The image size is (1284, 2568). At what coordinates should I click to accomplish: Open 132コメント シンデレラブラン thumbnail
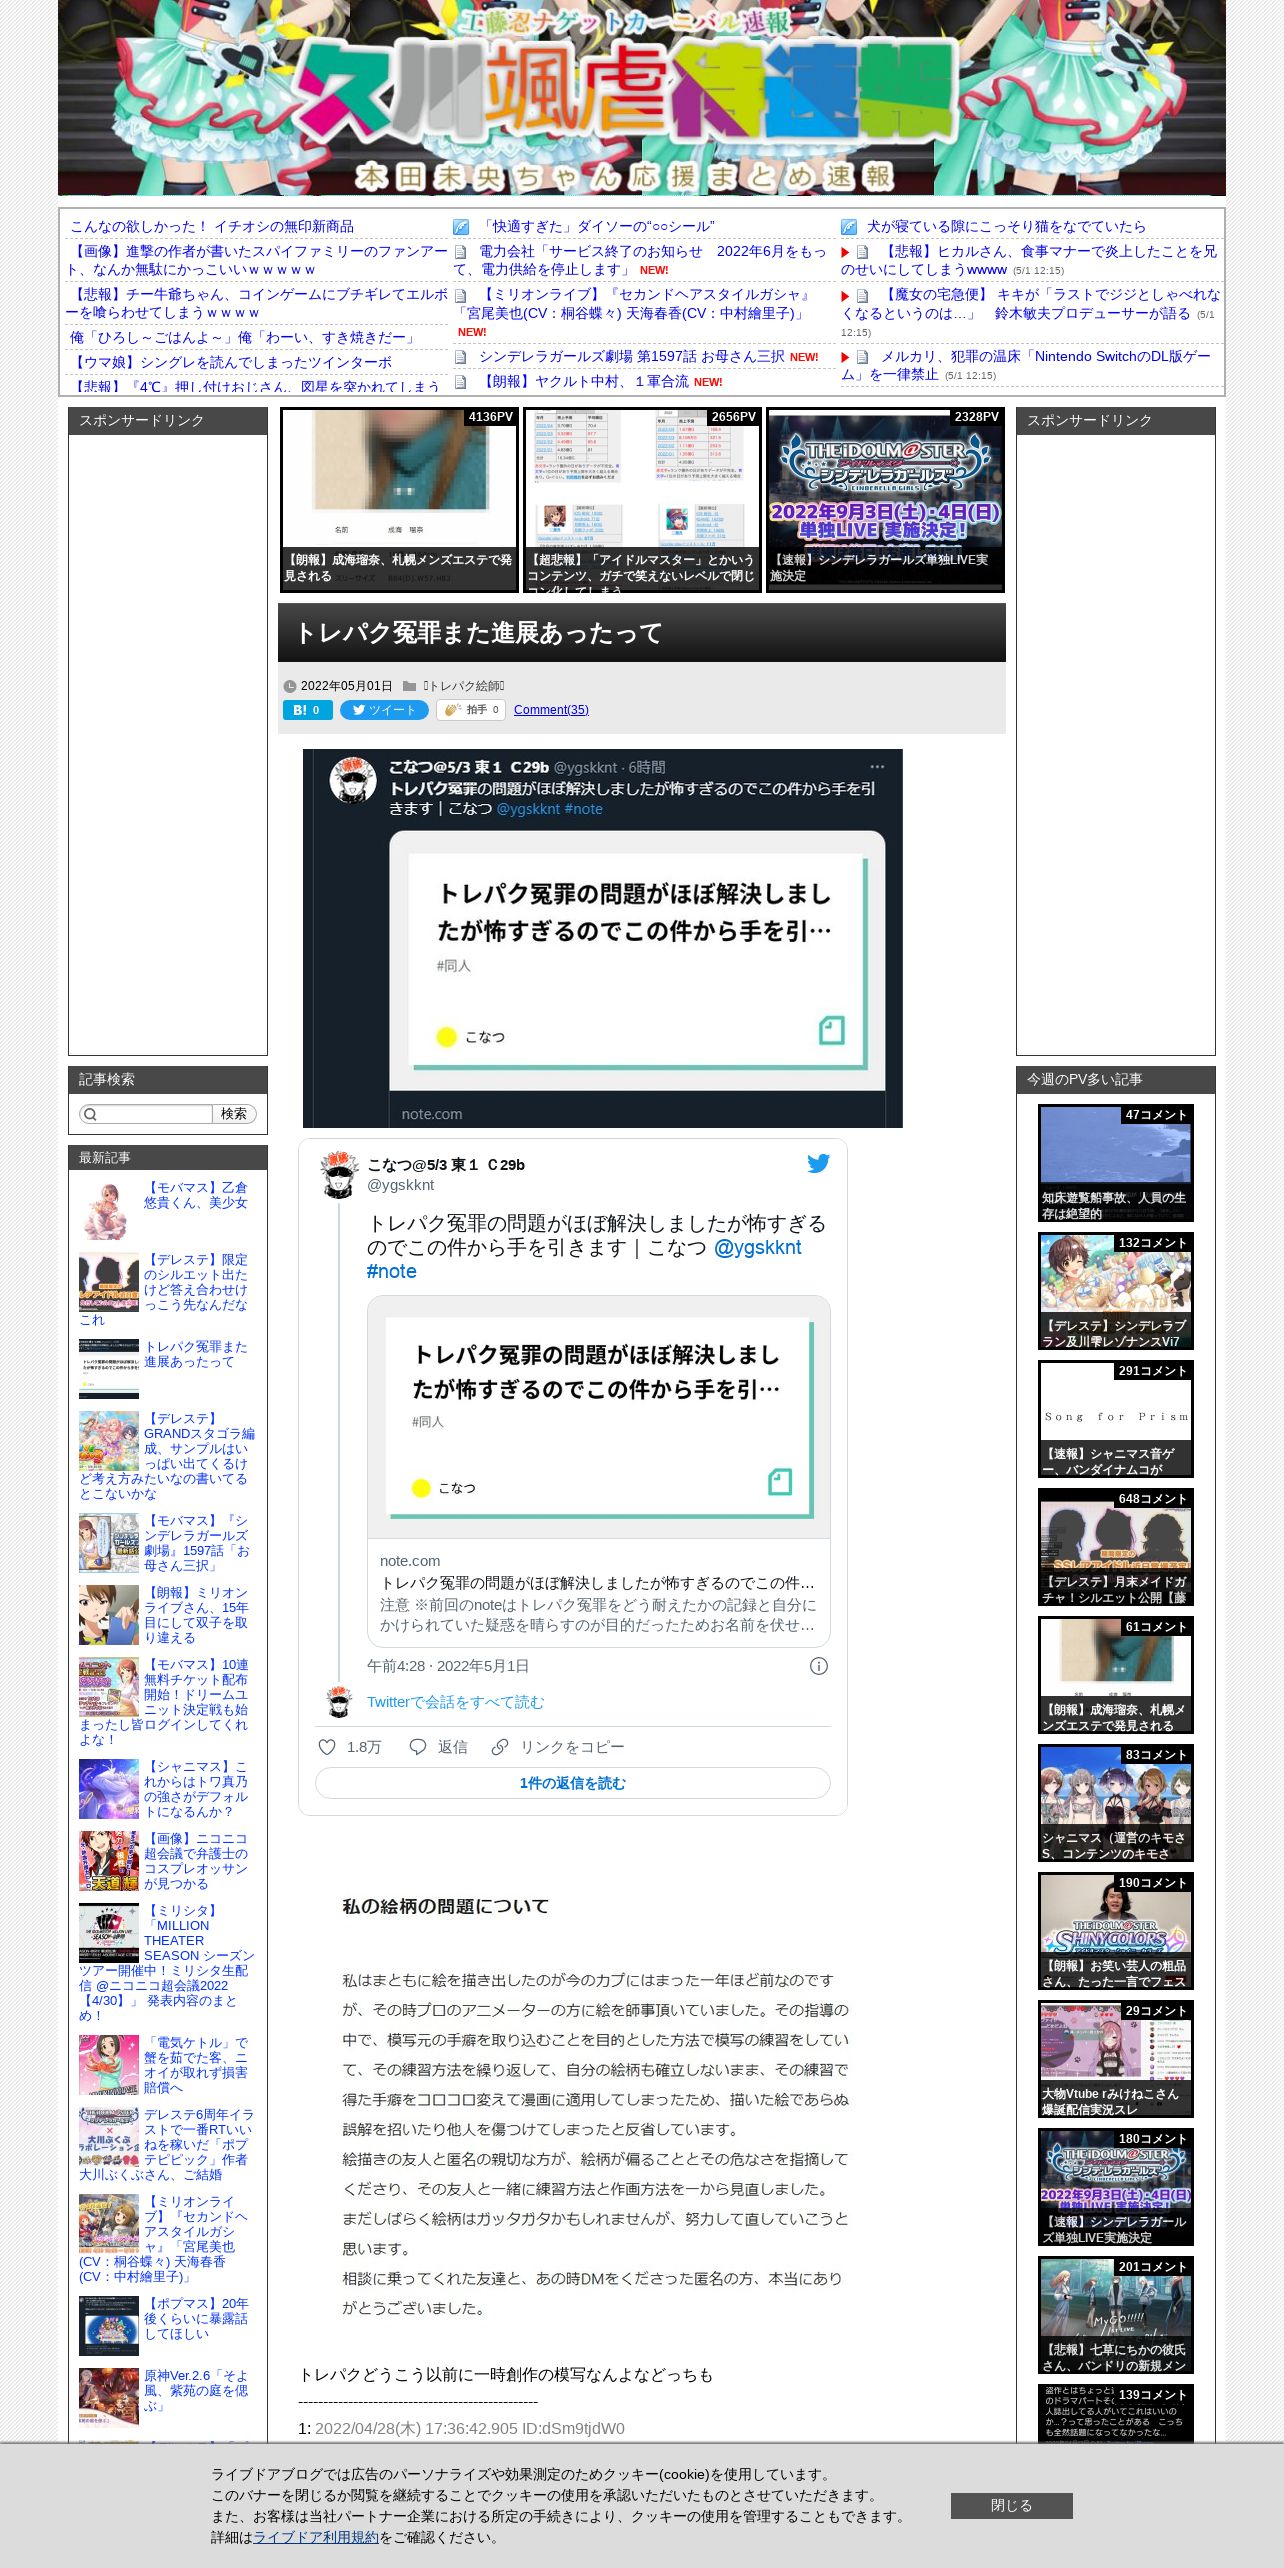pos(1115,1292)
